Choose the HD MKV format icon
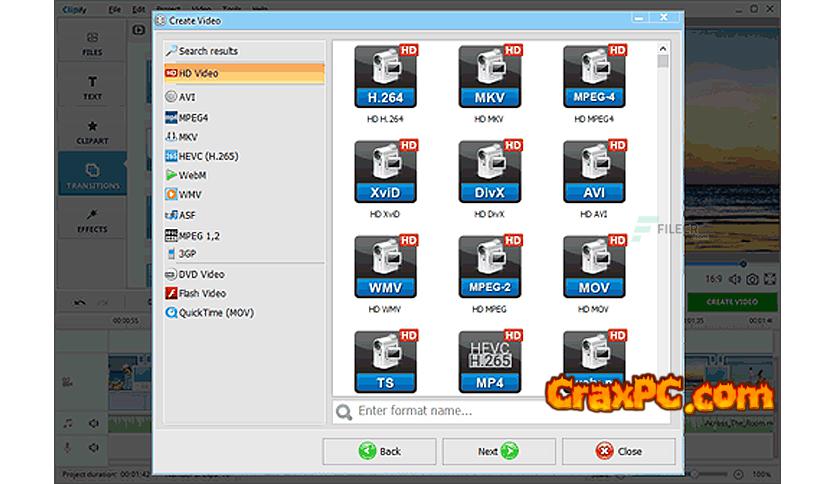The image size is (836, 484). 490,78
